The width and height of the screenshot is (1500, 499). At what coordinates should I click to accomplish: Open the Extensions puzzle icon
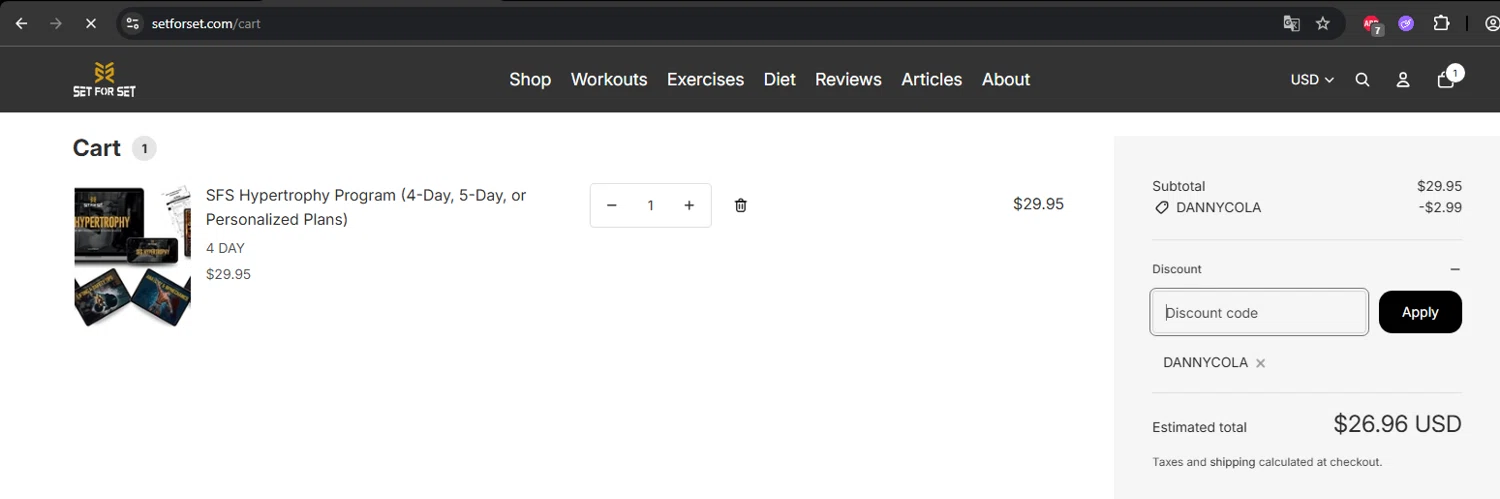click(x=1441, y=23)
